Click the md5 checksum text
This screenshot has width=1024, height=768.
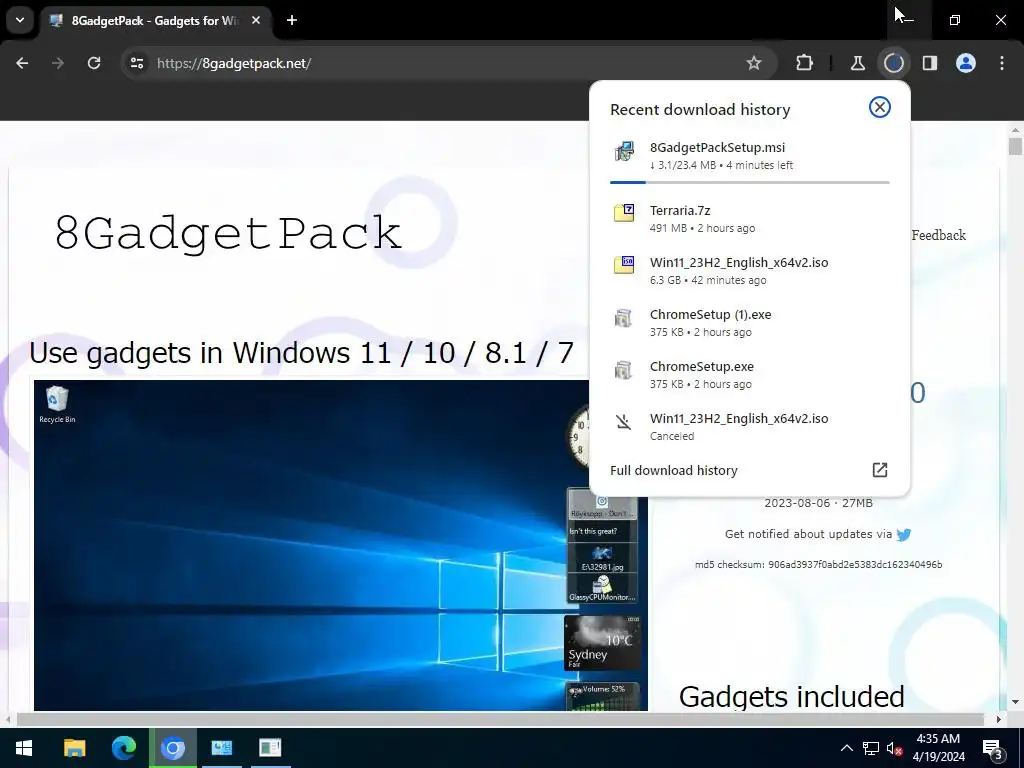pyautogui.click(x=818, y=564)
